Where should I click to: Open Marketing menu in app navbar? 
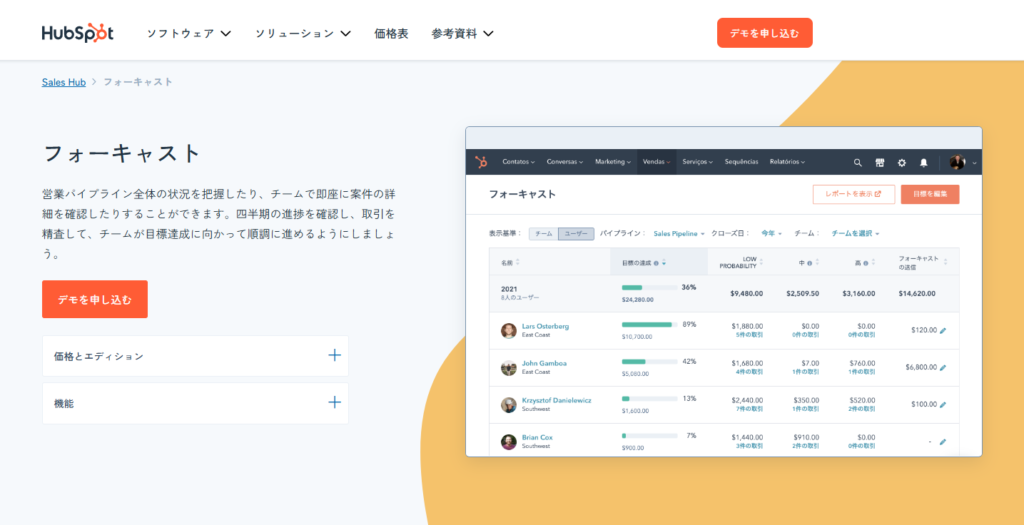tap(613, 162)
